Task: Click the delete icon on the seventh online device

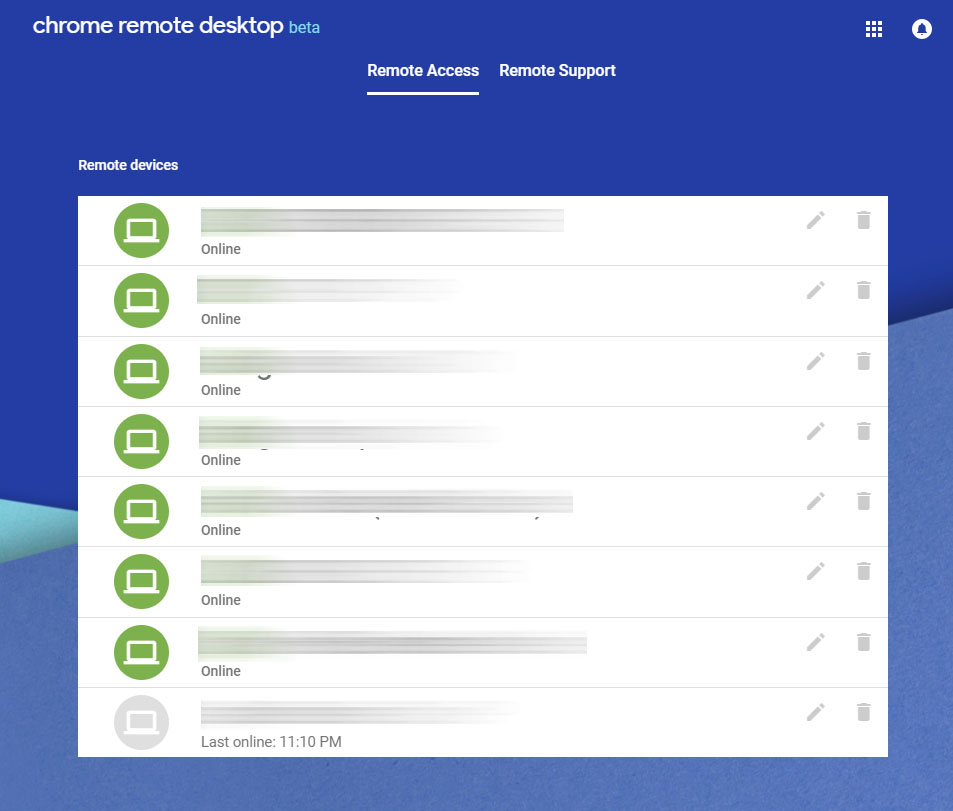Action: (863, 641)
